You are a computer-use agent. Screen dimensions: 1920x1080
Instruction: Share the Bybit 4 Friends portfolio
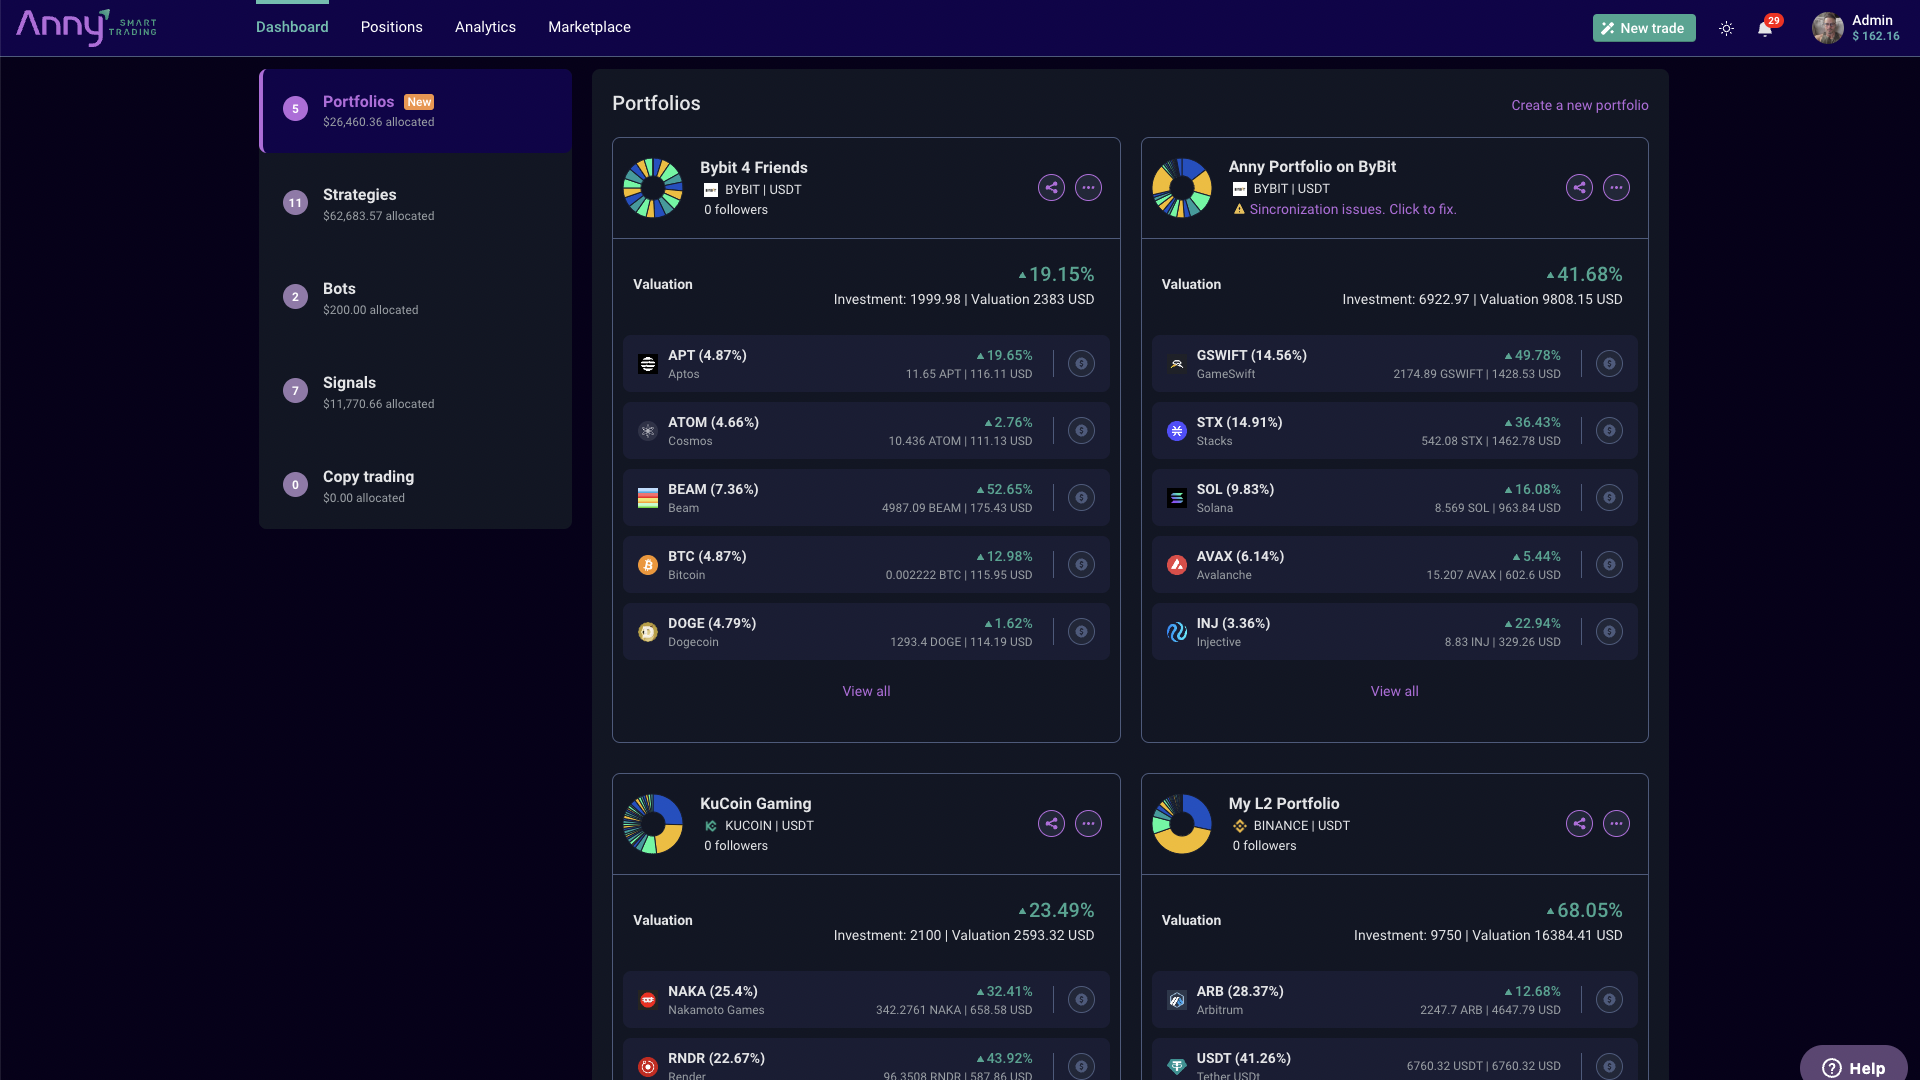(x=1051, y=187)
